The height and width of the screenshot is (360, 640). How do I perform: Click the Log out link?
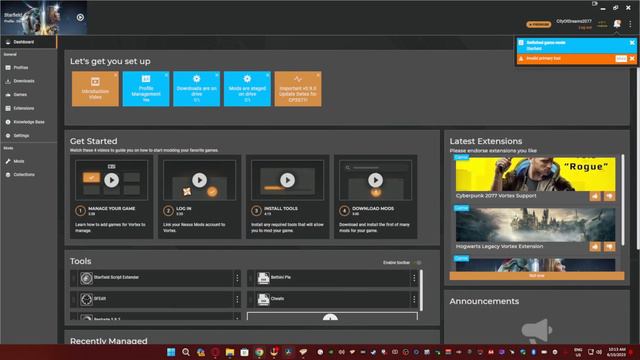(x=585, y=27)
